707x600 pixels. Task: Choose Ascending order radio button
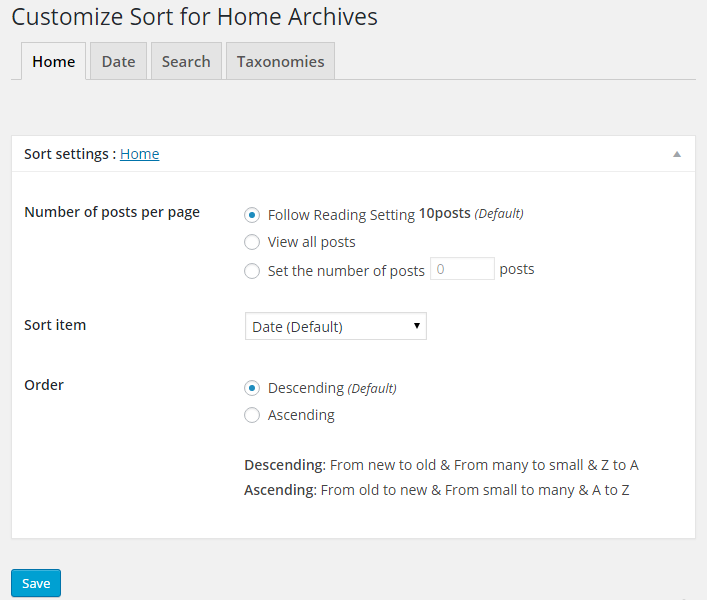[x=253, y=415]
